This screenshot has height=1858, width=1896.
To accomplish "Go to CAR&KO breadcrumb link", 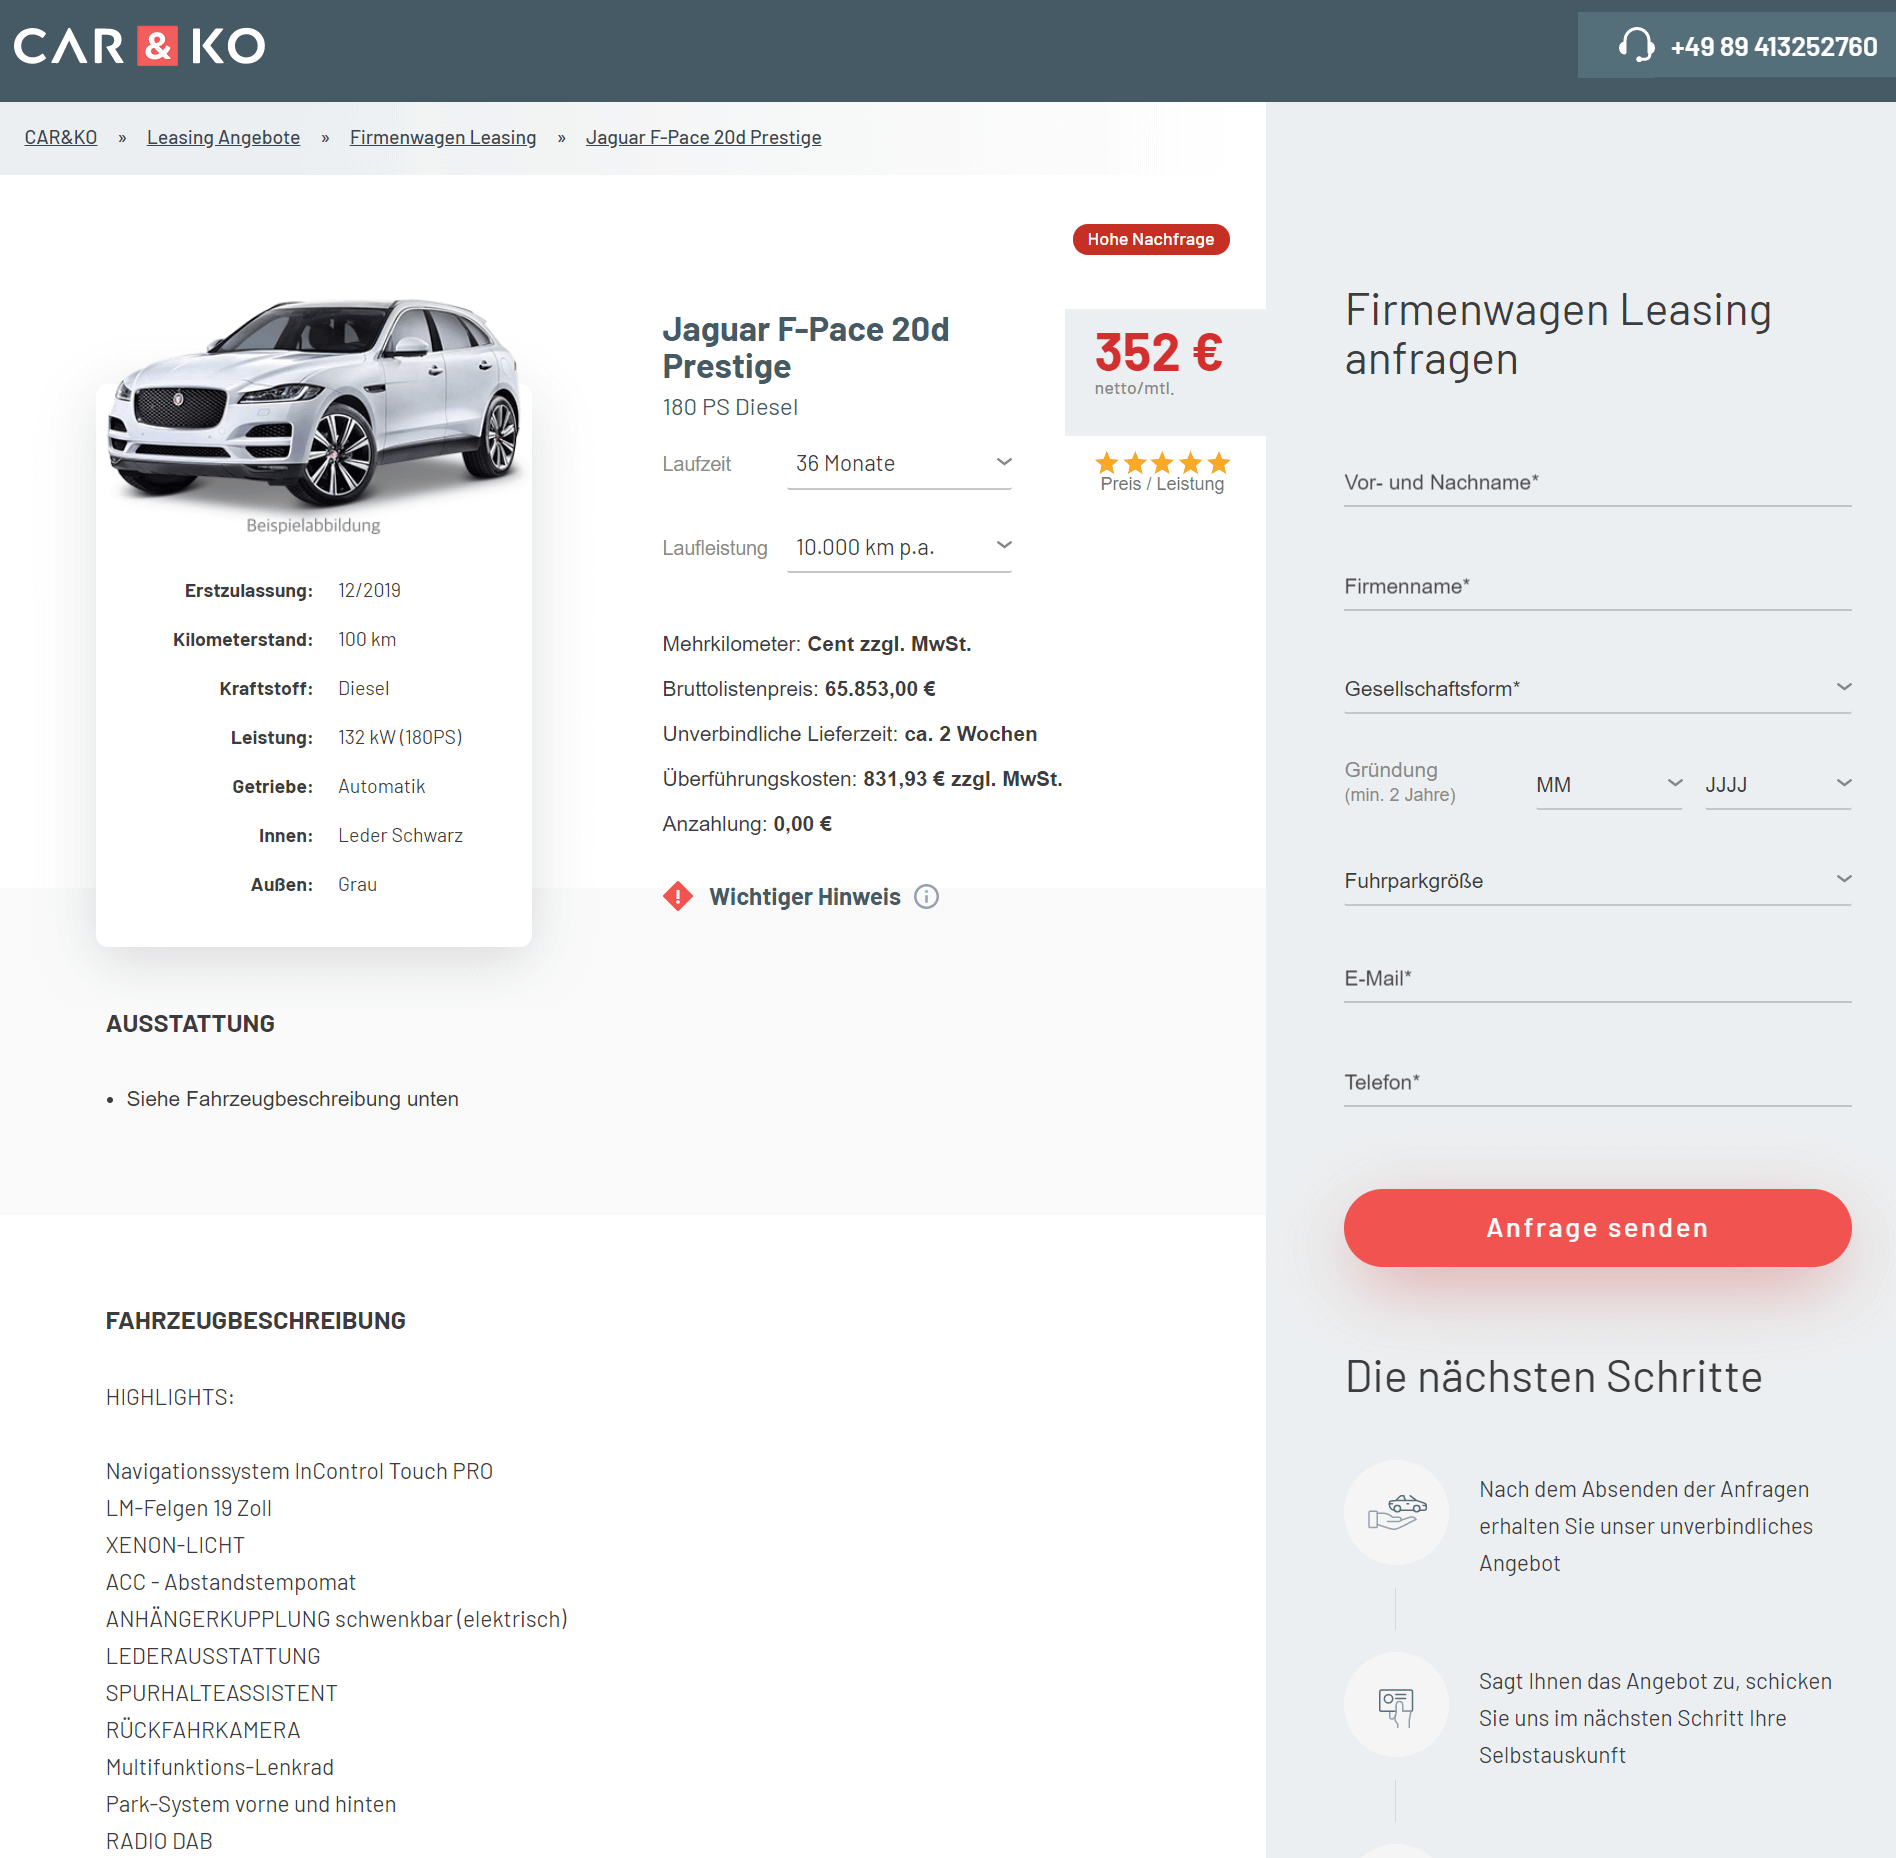I will (x=61, y=137).
